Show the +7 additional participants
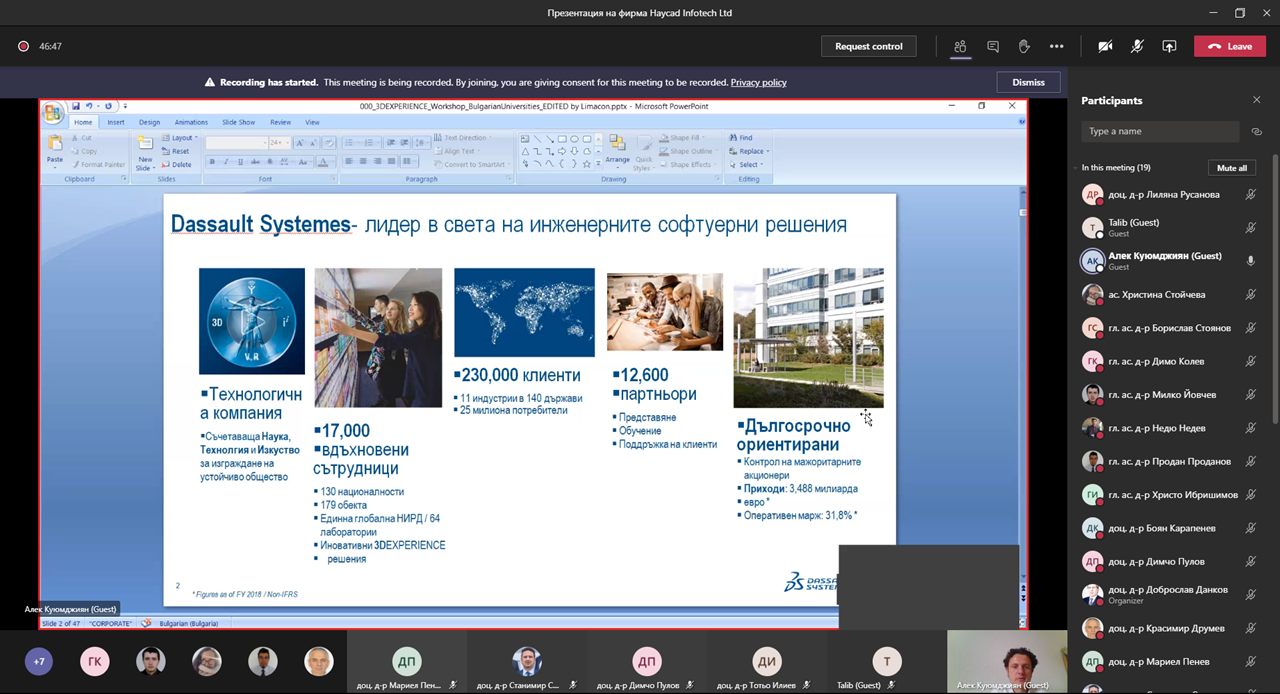The image size is (1280, 694). [x=39, y=662]
